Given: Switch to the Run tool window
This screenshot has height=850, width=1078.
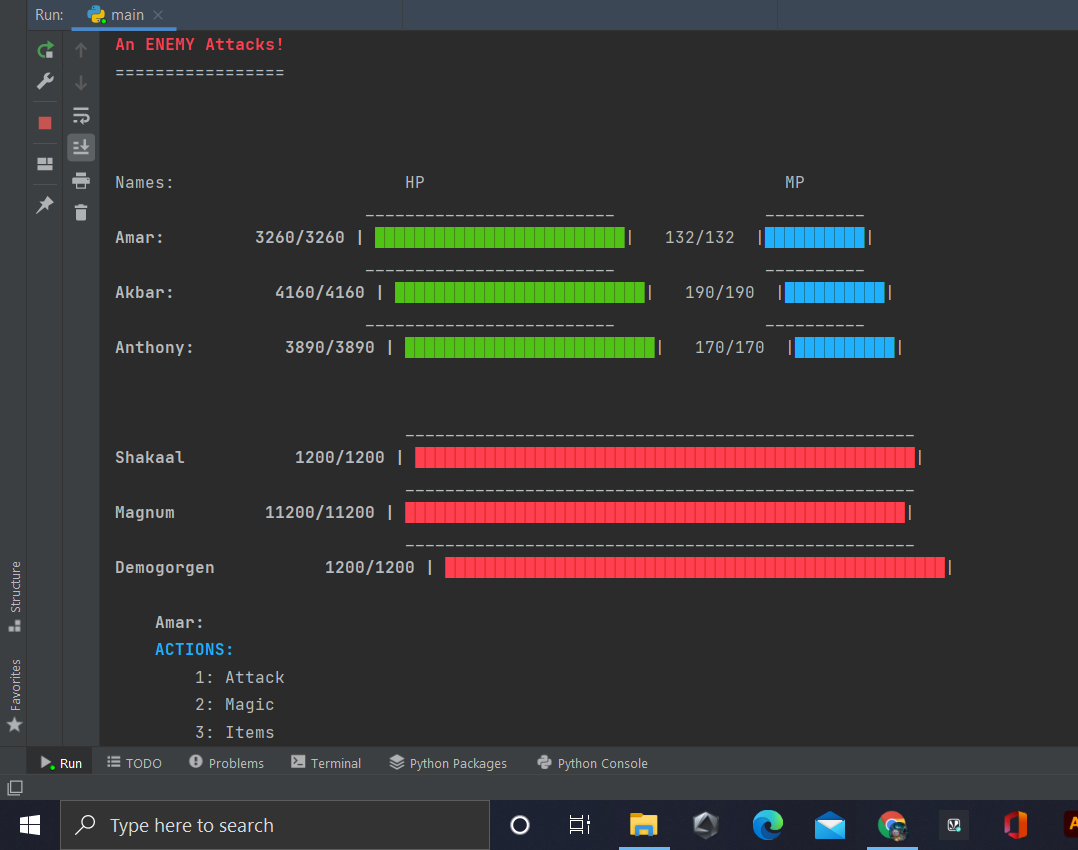Looking at the screenshot, I should 61,763.
